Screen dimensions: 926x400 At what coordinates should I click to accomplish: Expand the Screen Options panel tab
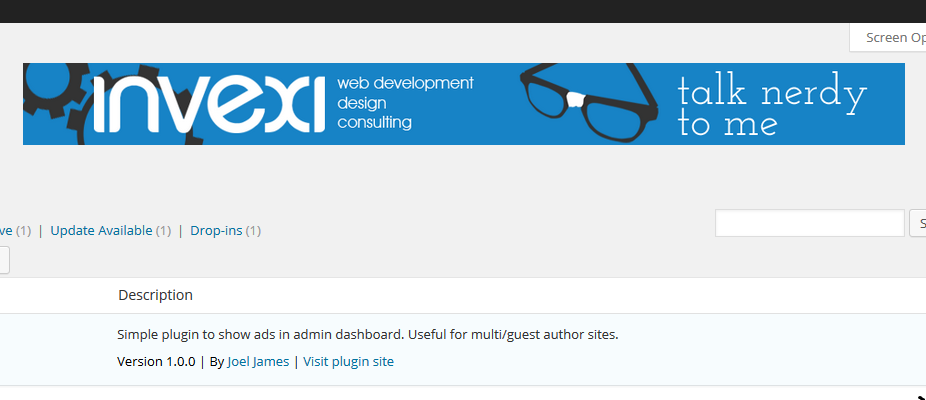point(888,38)
